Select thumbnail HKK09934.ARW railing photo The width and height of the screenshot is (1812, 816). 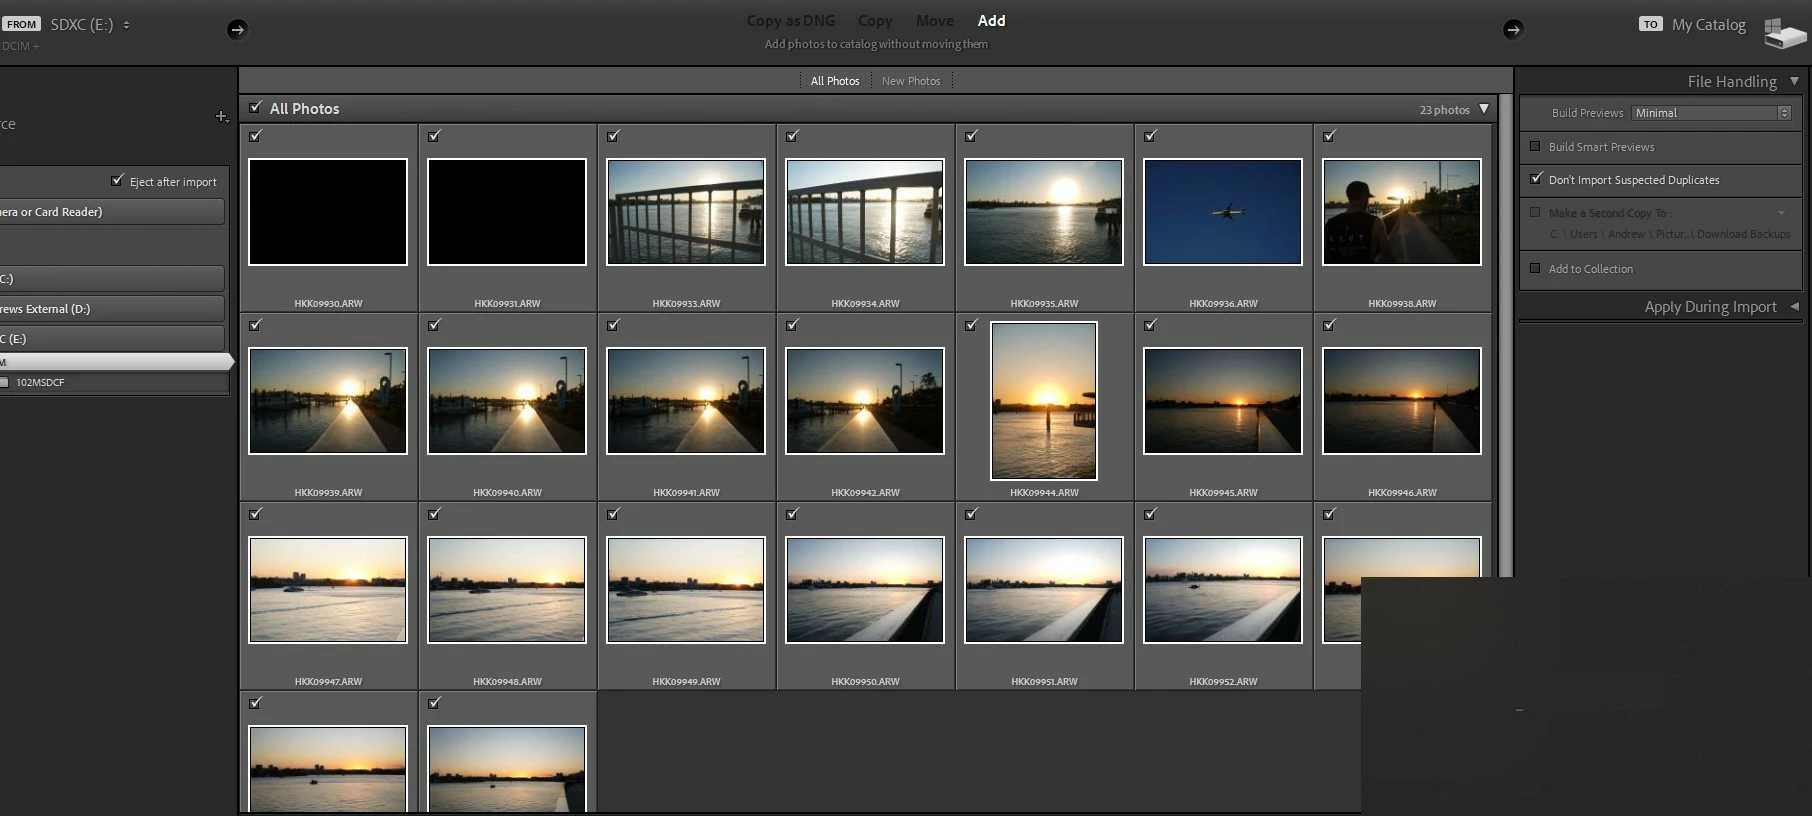[x=865, y=212]
